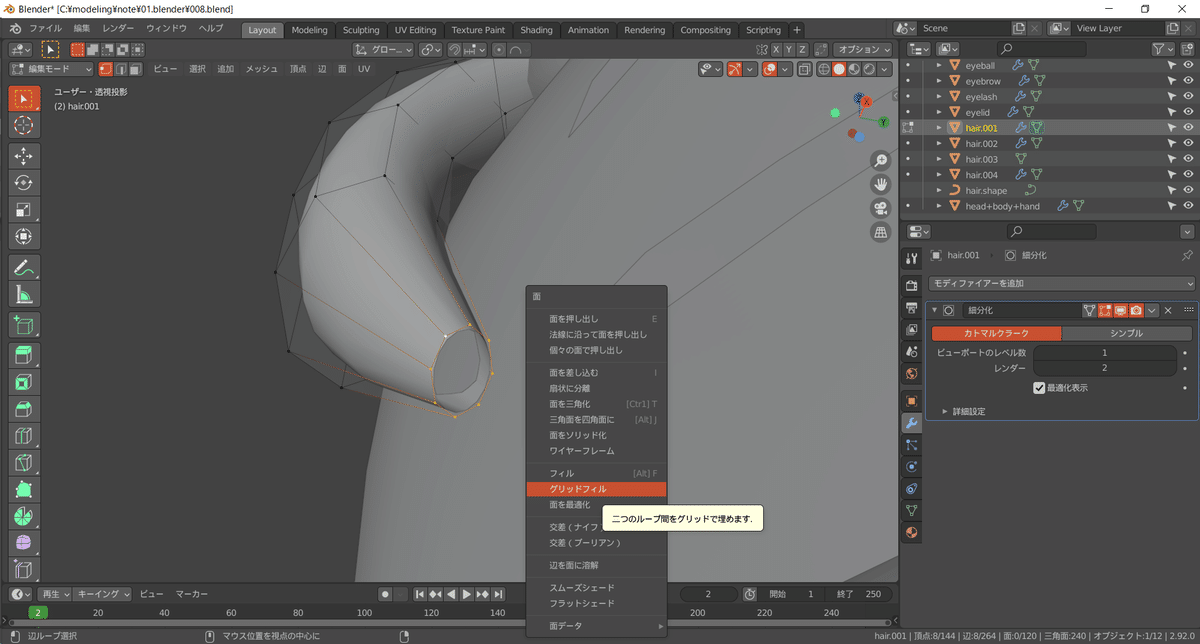1200x644 pixels.
Task: Open the Object properties tab icon
Action: pyautogui.click(x=911, y=401)
